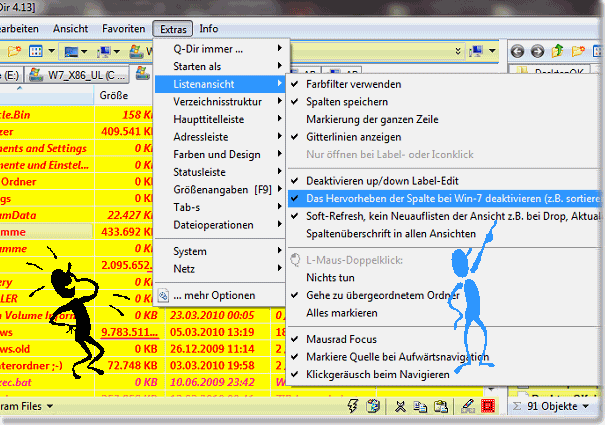Open Haupttitelleiste submenu
Screen dimensions: 605x425
(x=220, y=119)
